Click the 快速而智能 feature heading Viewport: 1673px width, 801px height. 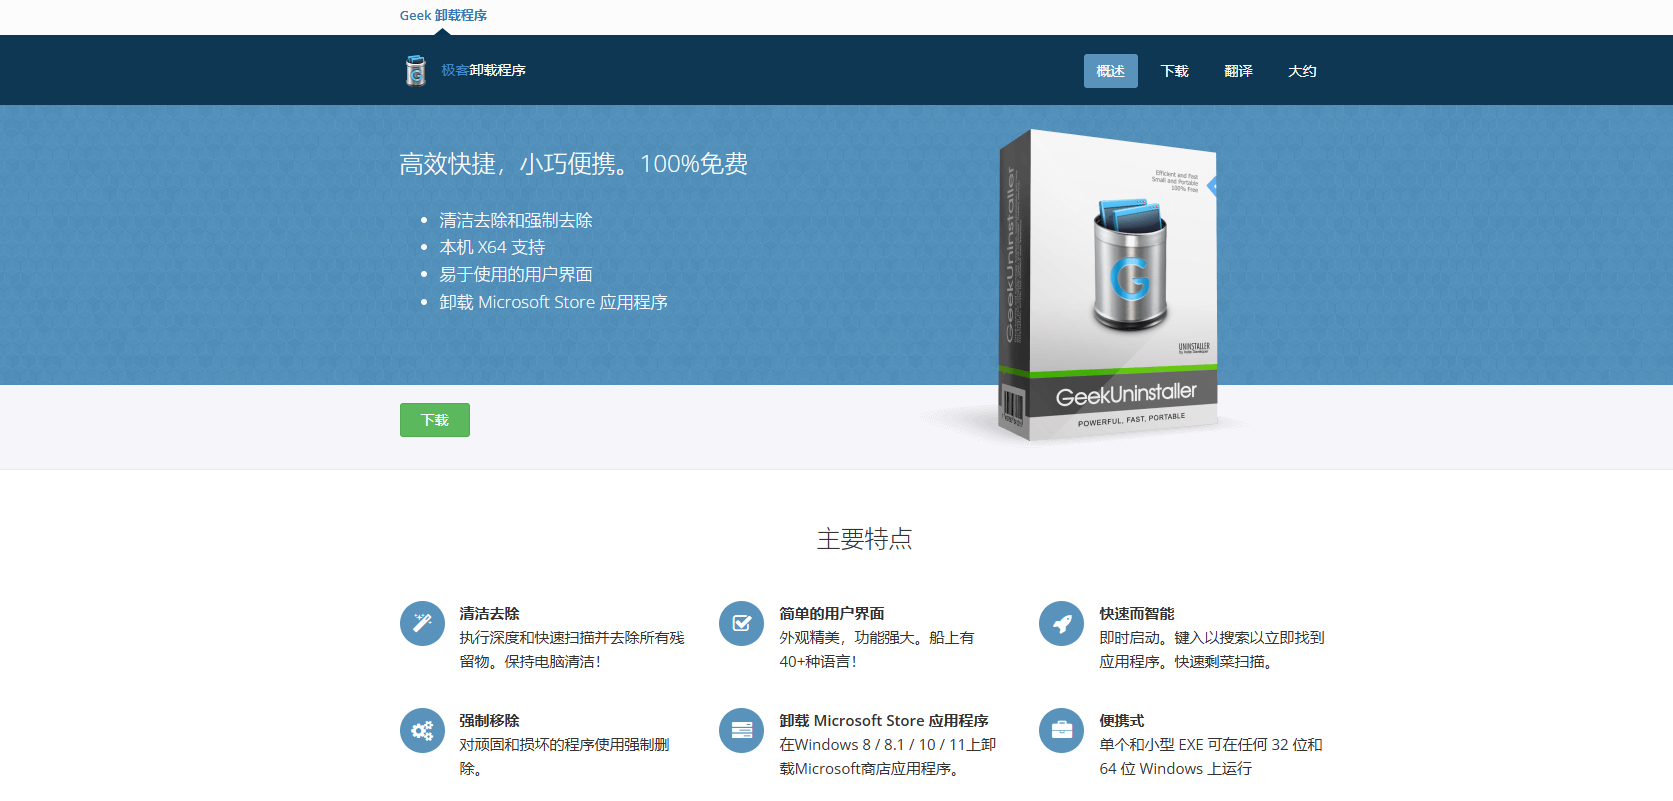pos(1137,613)
